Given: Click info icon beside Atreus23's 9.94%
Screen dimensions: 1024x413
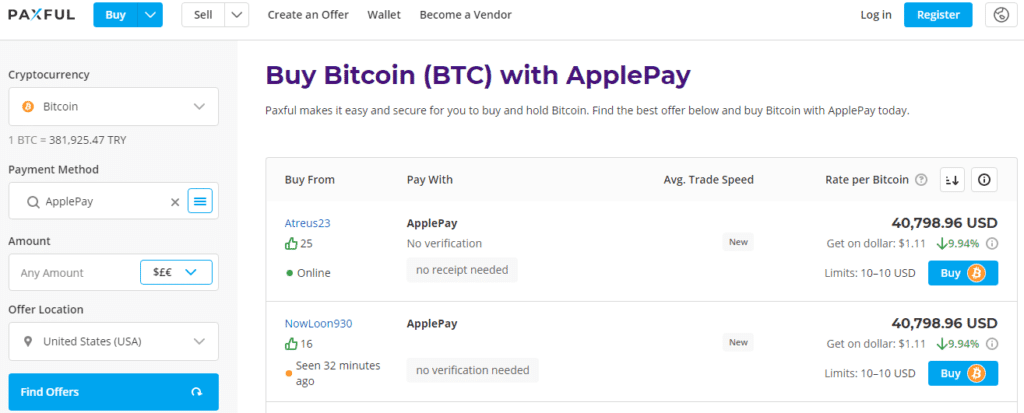Looking at the screenshot, I should [x=991, y=243].
